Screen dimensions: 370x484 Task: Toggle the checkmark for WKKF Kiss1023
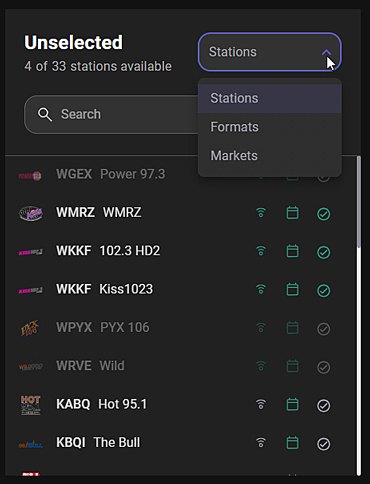pos(323,290)
